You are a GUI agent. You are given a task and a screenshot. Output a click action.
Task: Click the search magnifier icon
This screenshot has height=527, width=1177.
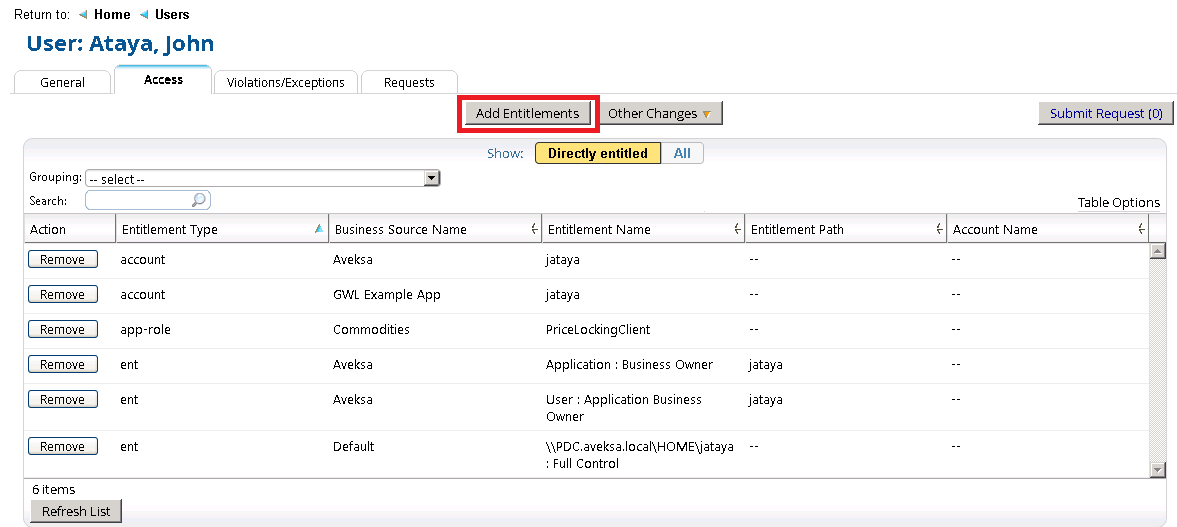pos(199,201)
